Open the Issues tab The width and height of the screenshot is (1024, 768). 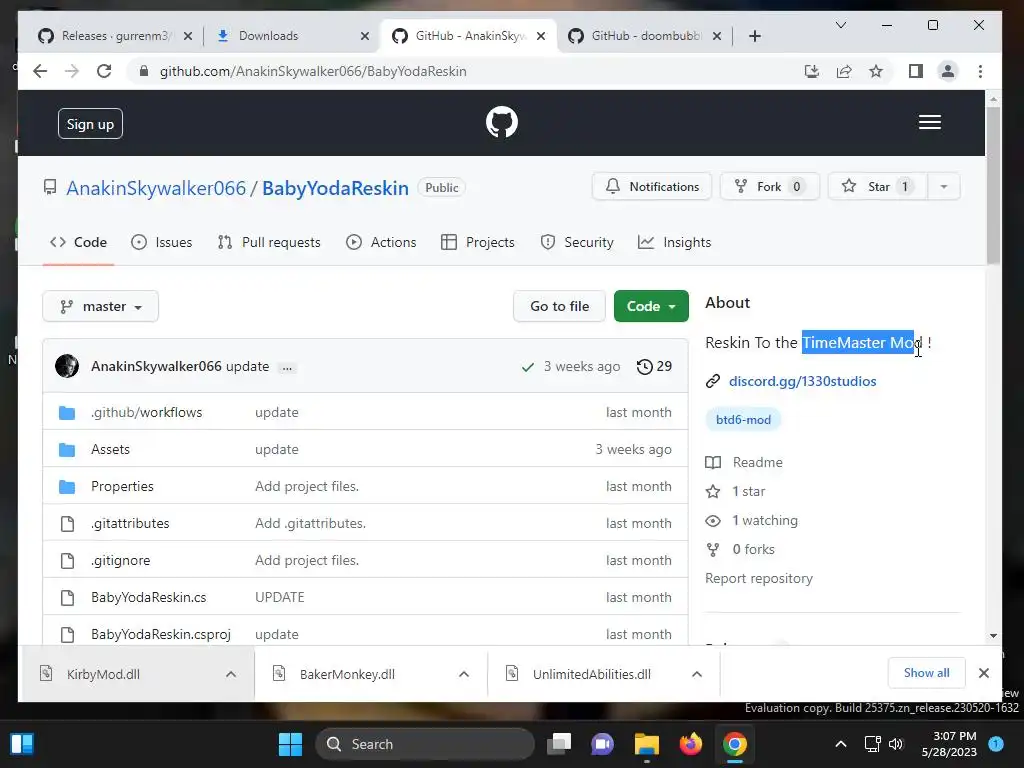tap(161, 242)
